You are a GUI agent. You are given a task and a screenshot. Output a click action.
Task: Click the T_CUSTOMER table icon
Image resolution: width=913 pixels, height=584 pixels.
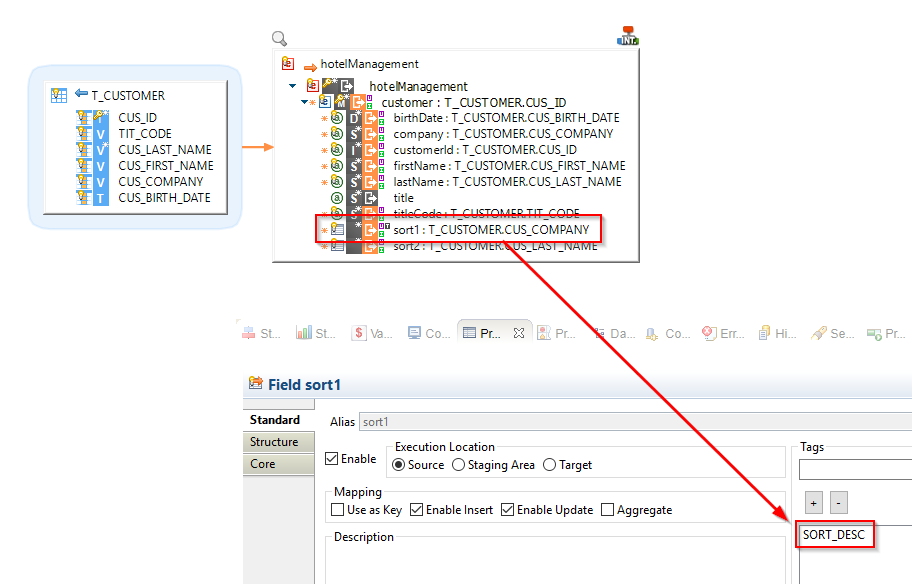coord(59,96)
